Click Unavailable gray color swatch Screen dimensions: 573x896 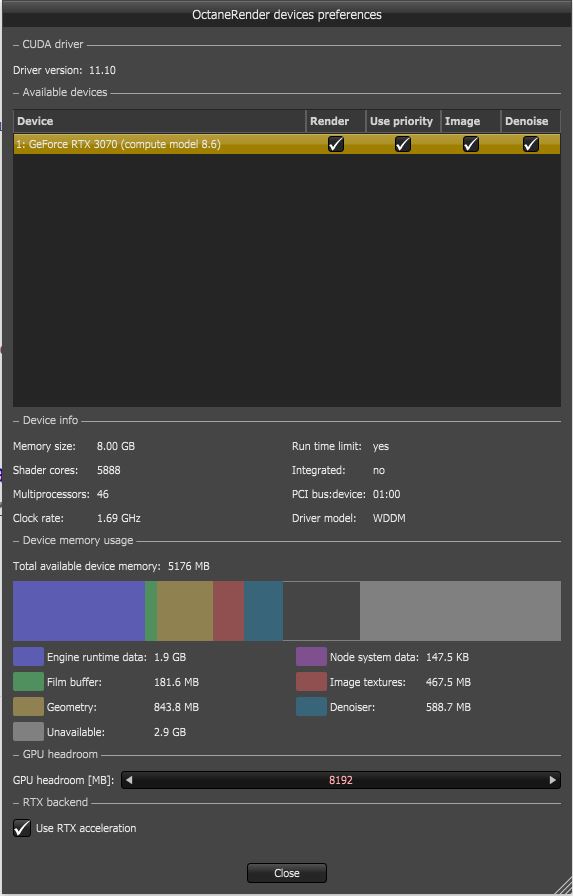(29, 732)
